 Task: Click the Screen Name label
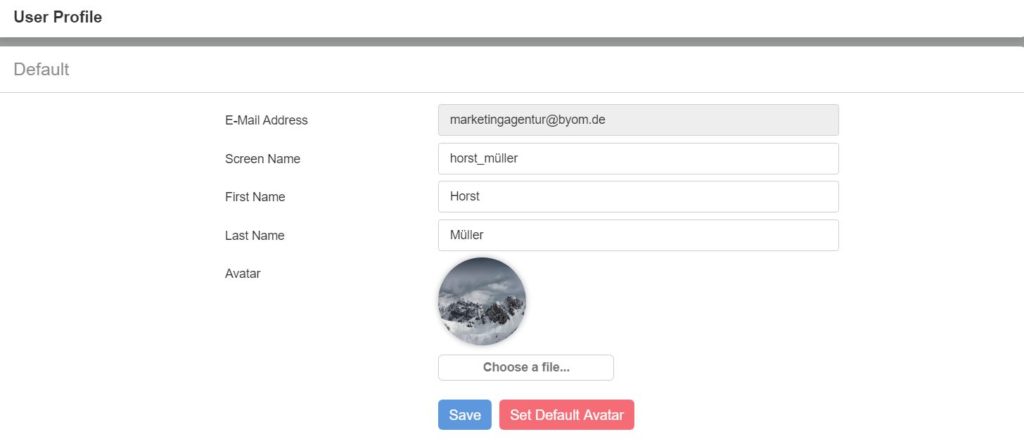click(x=263, y=159)
